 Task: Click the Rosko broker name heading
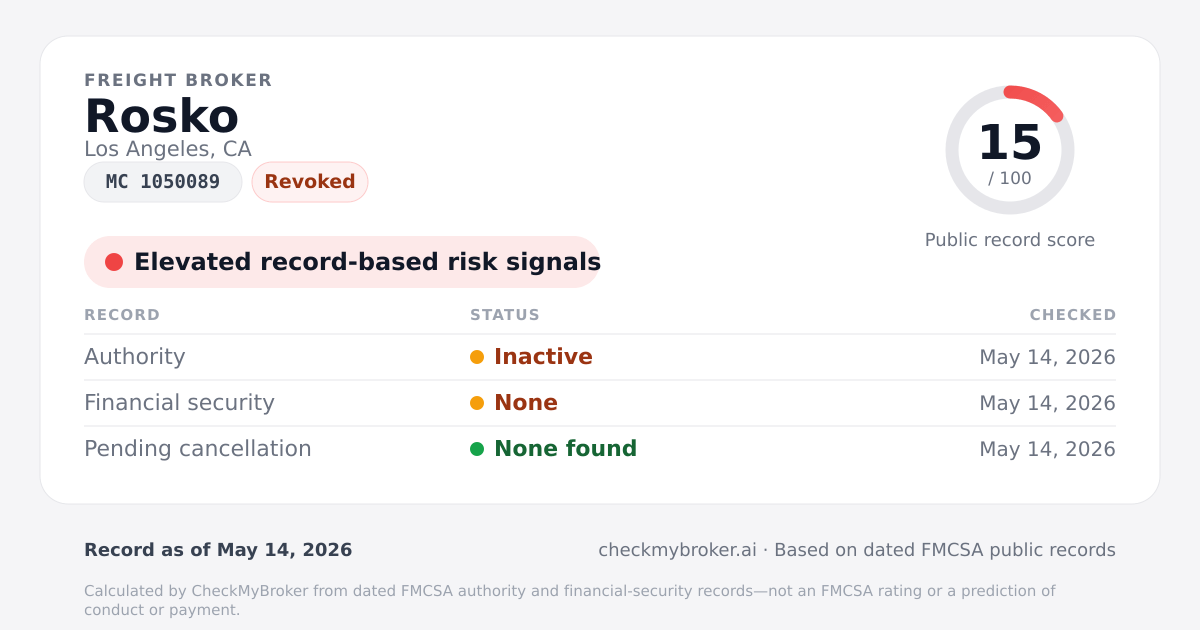tap(162, 116)
